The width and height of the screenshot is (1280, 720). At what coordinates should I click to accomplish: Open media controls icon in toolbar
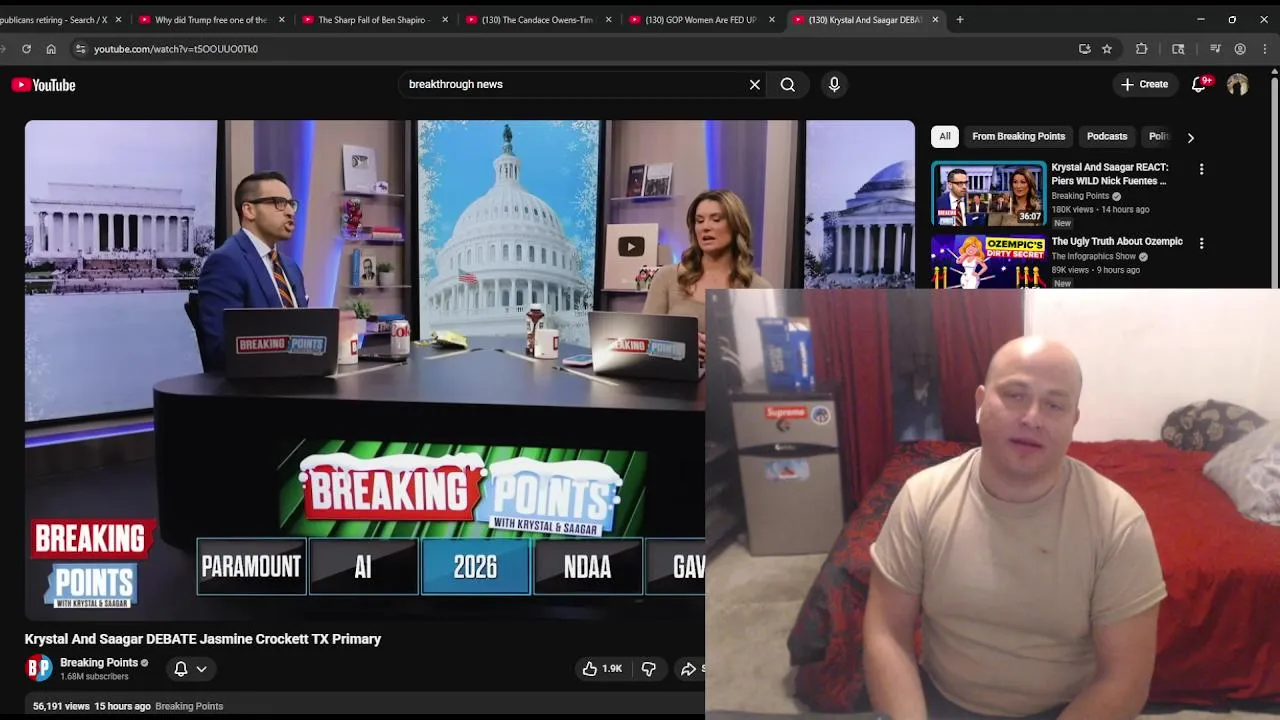(1215, 49)
